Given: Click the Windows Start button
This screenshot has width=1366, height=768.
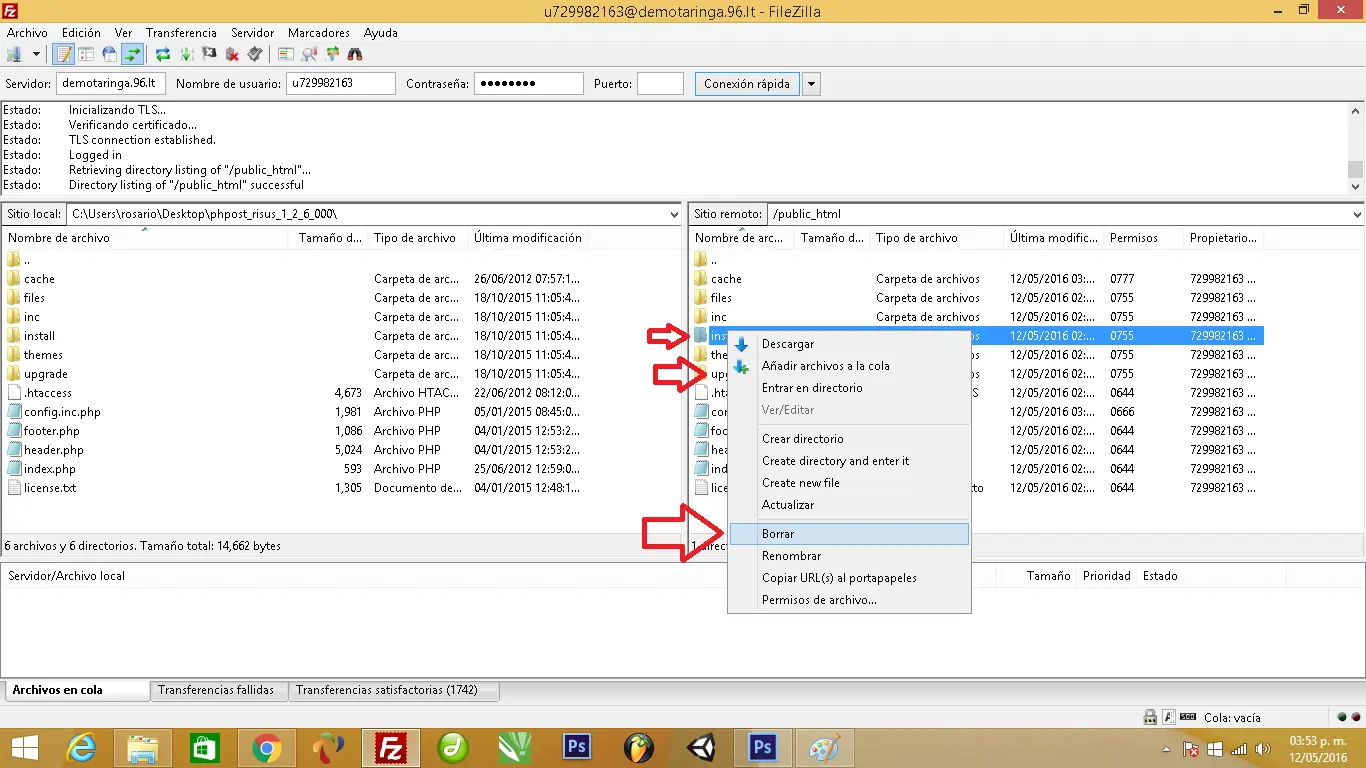Looking at the screenshot, I should point(24,748).
